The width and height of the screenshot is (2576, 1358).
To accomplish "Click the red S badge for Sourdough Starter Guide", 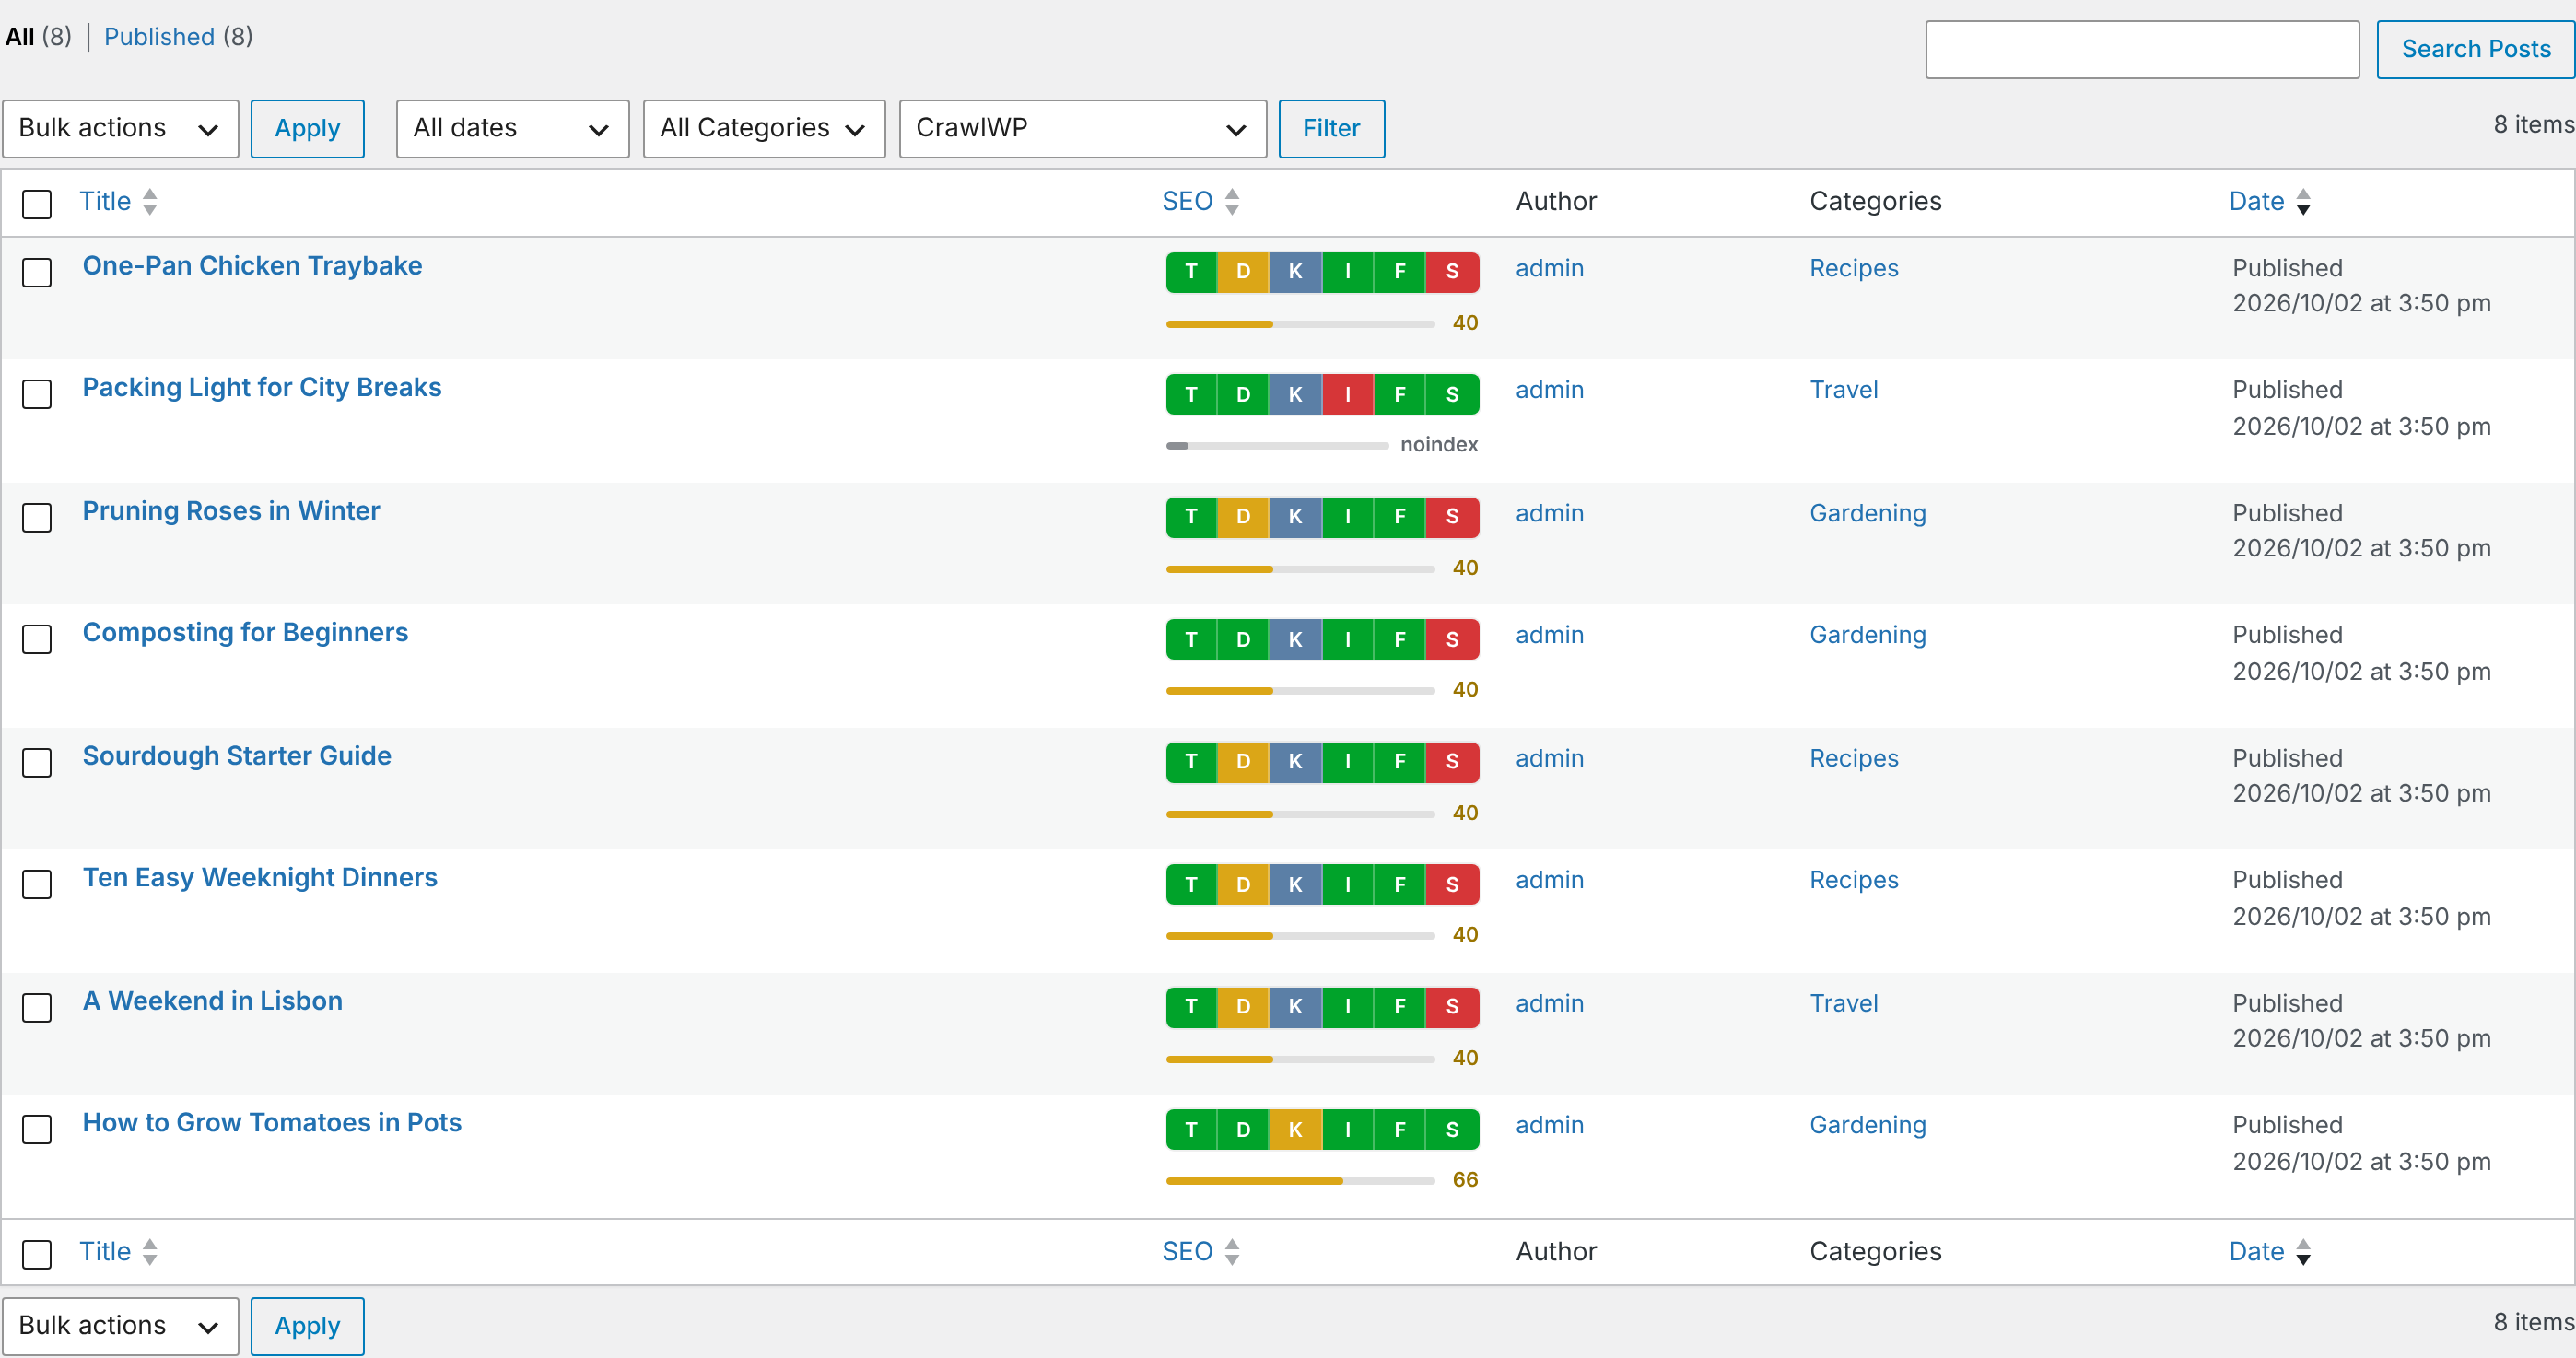I will point(1452,762).
